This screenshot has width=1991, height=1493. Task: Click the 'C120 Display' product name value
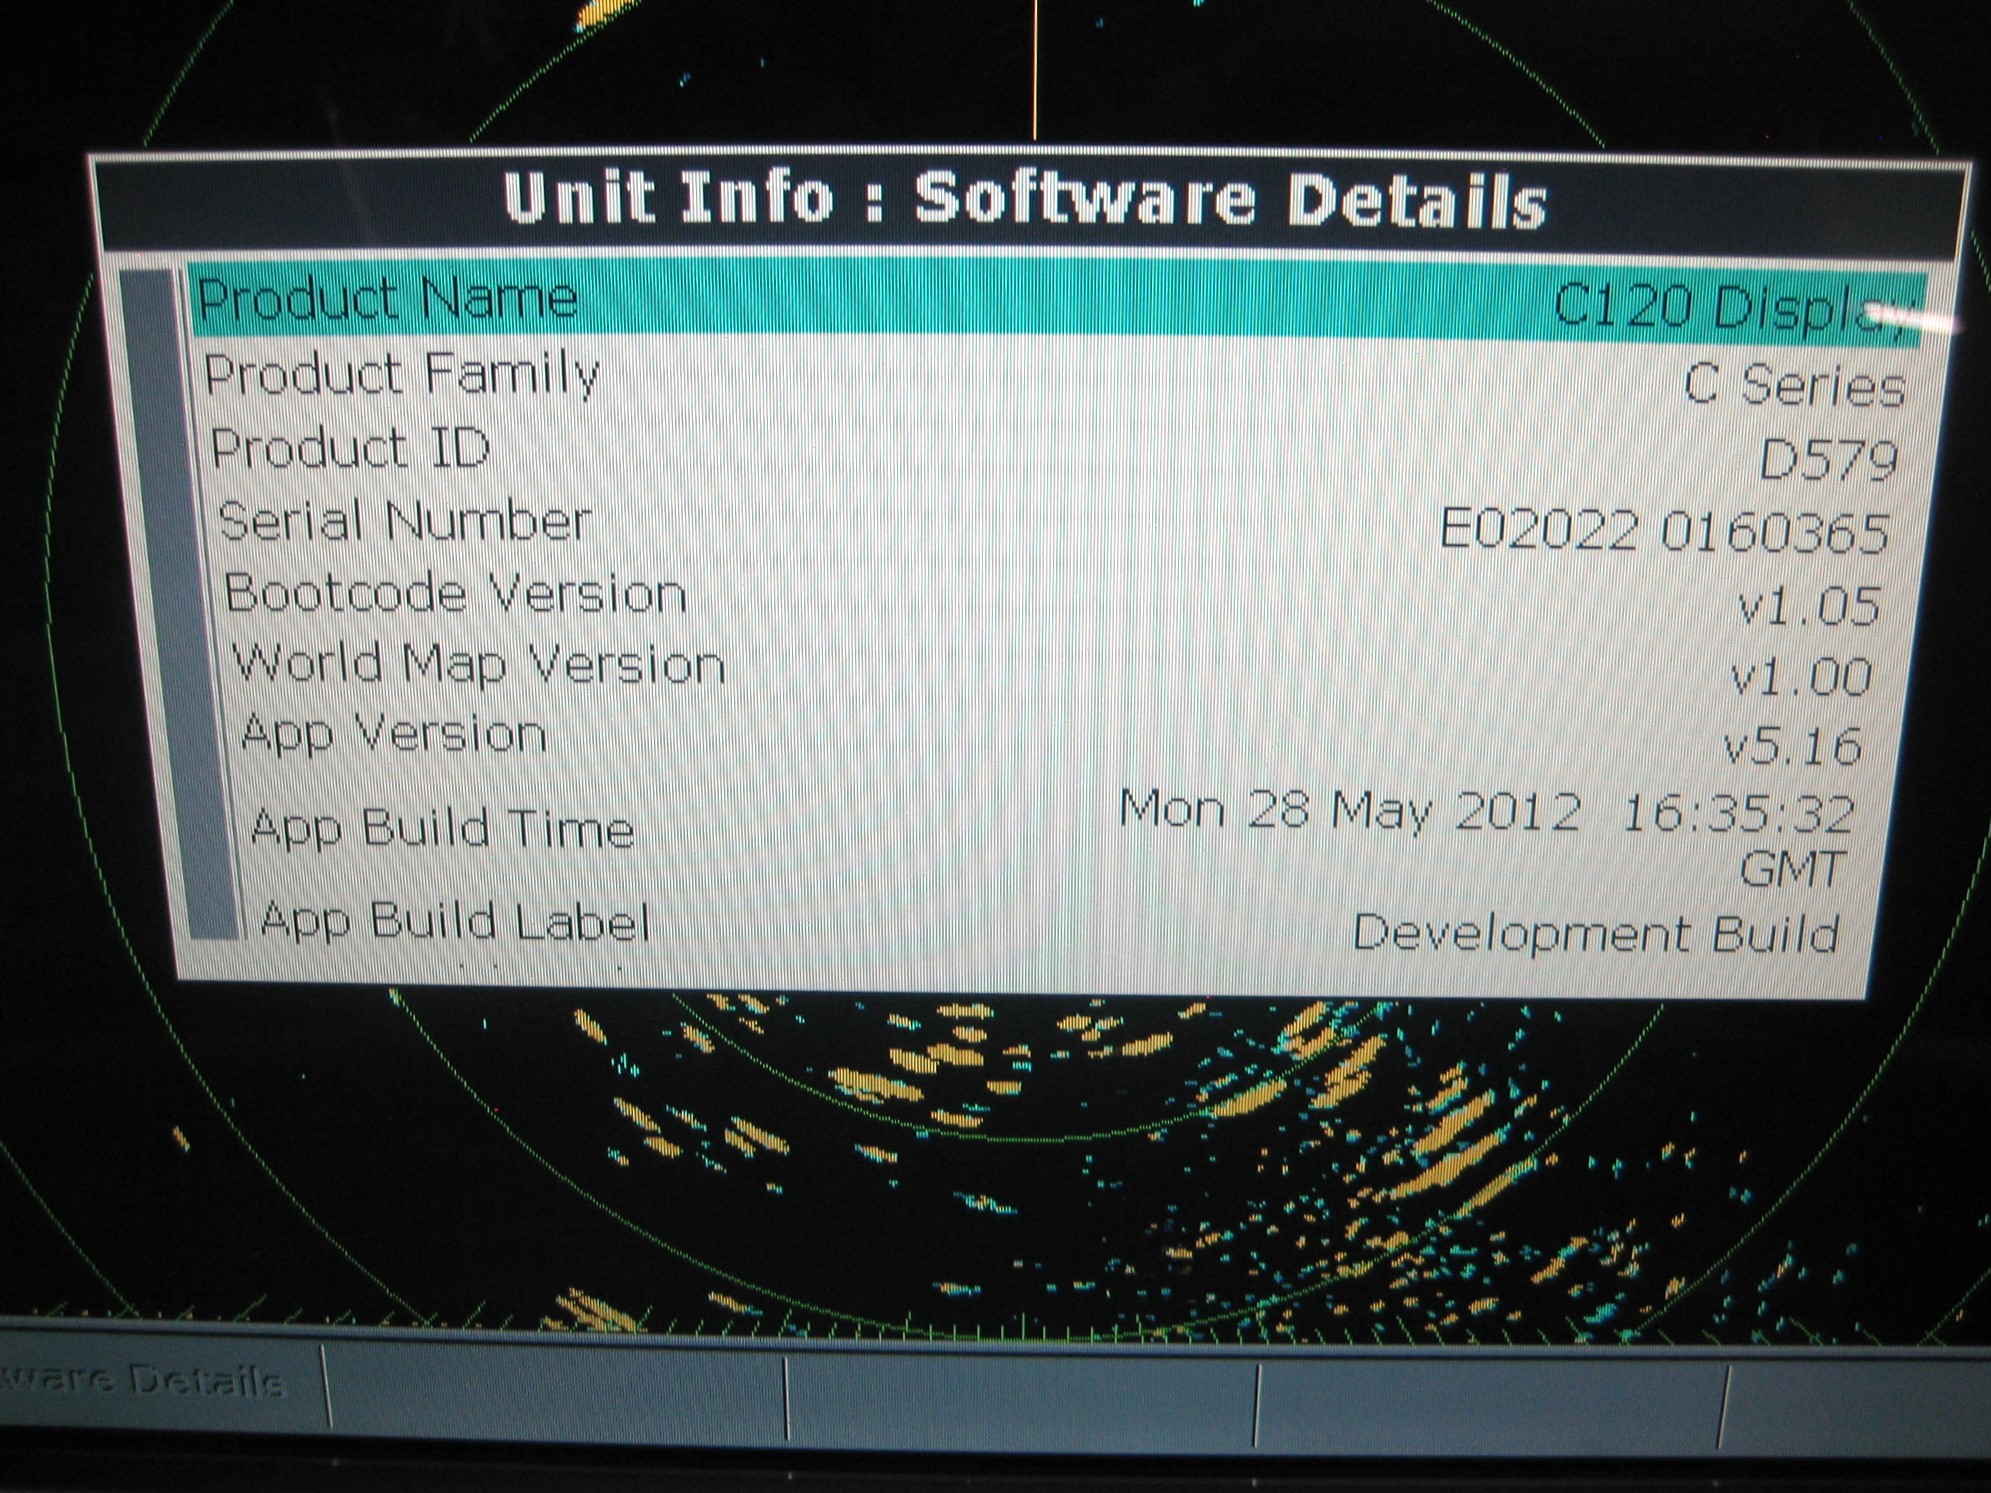1736,308
